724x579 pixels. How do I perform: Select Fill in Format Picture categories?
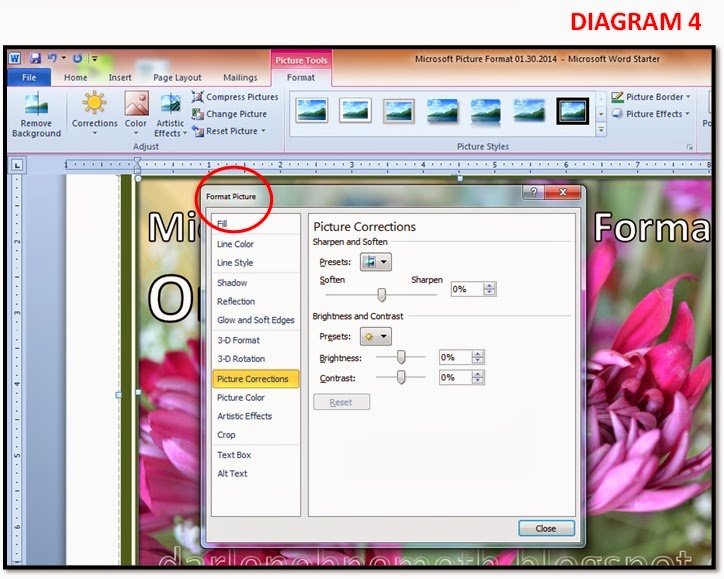pos(255,224)
